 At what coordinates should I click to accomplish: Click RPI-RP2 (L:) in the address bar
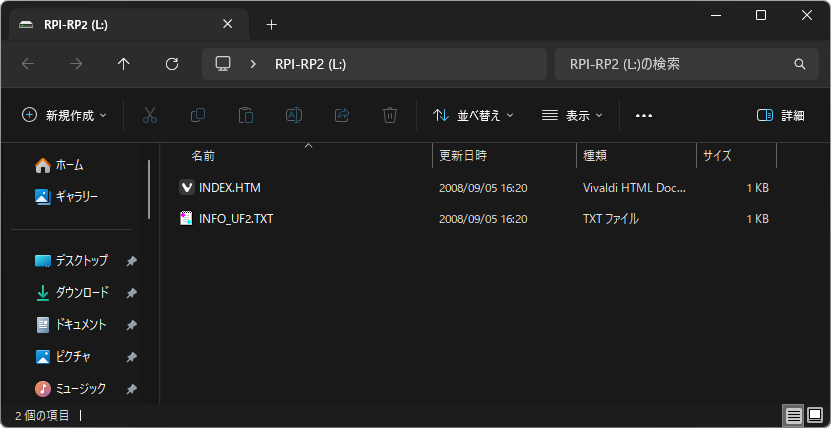310,64
